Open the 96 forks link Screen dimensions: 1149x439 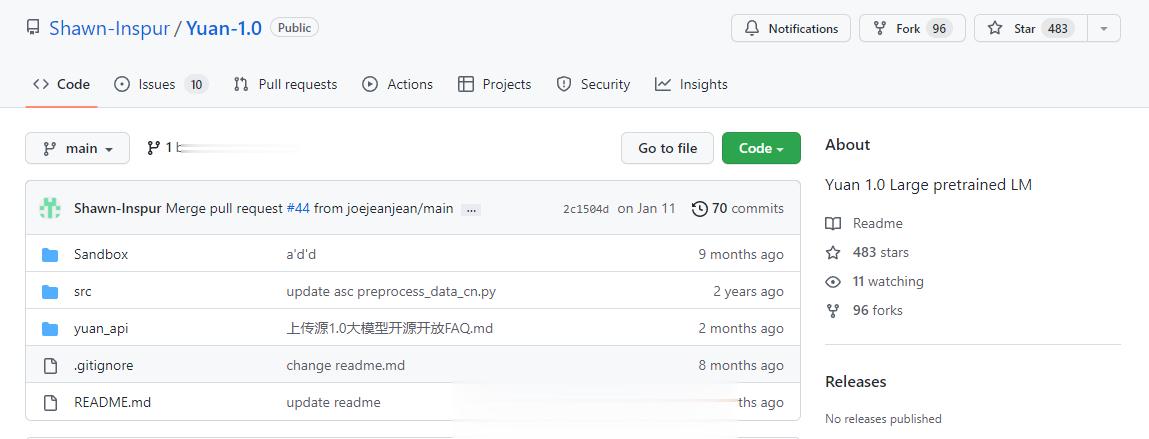pyautogui.click(x=878, y=310)
